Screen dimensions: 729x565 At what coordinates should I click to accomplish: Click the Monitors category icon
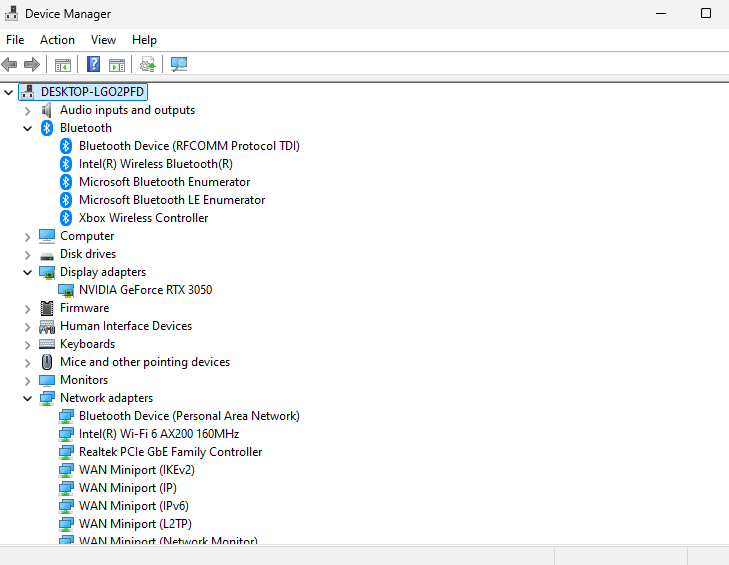tap(47, 380)
